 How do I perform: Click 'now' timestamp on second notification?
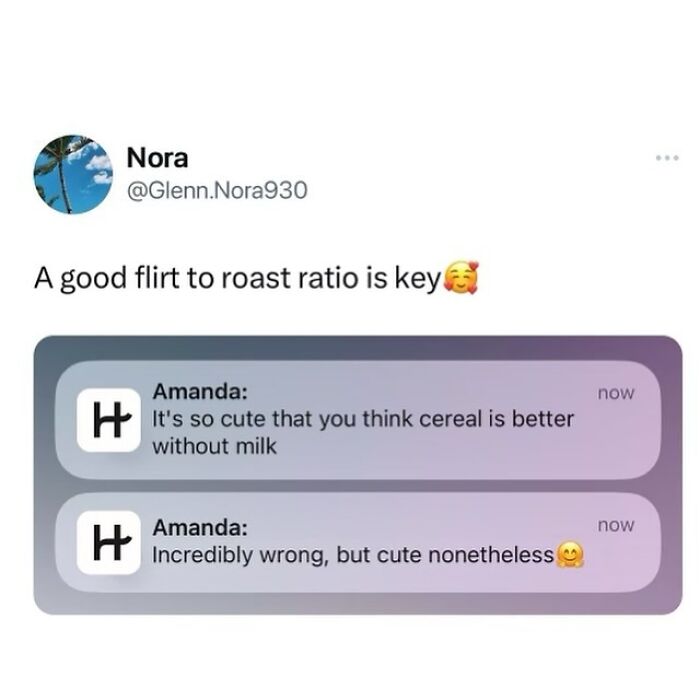coord(616,525)
